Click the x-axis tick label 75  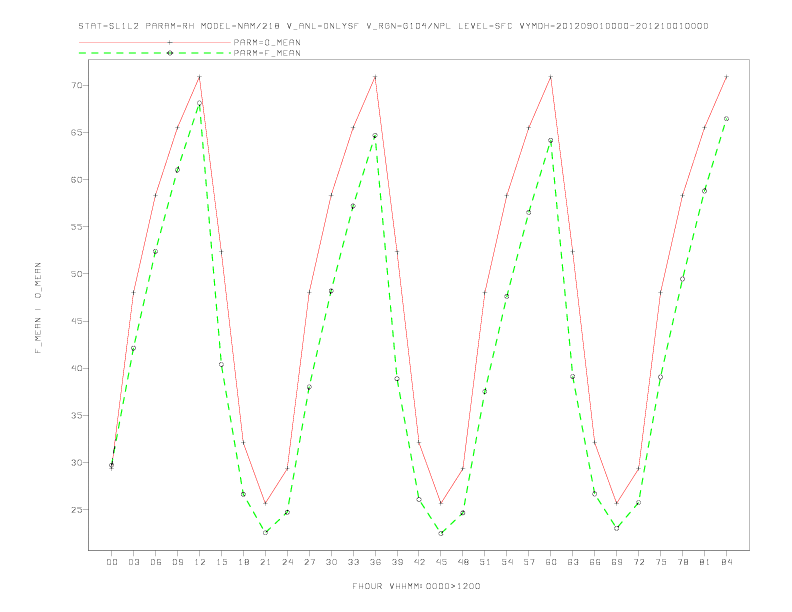pos(661,562)
